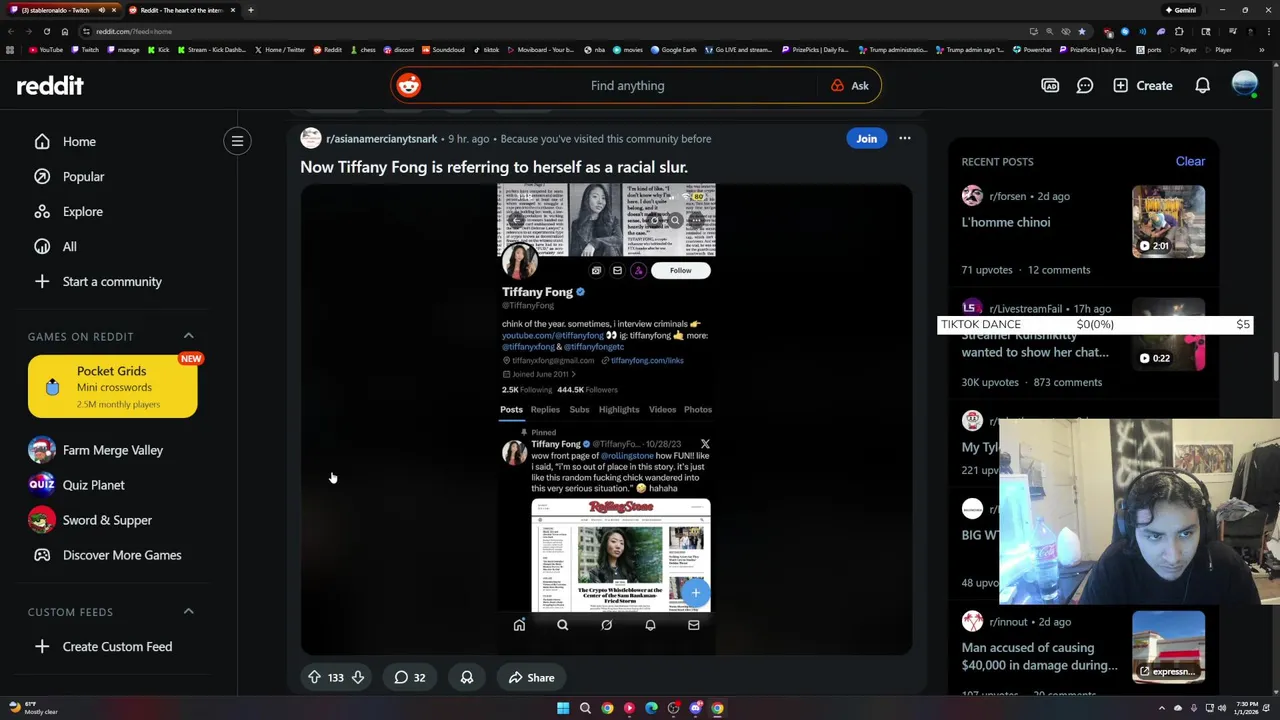Collapse the sidebar with hamburger toggle

click(238, 142)
